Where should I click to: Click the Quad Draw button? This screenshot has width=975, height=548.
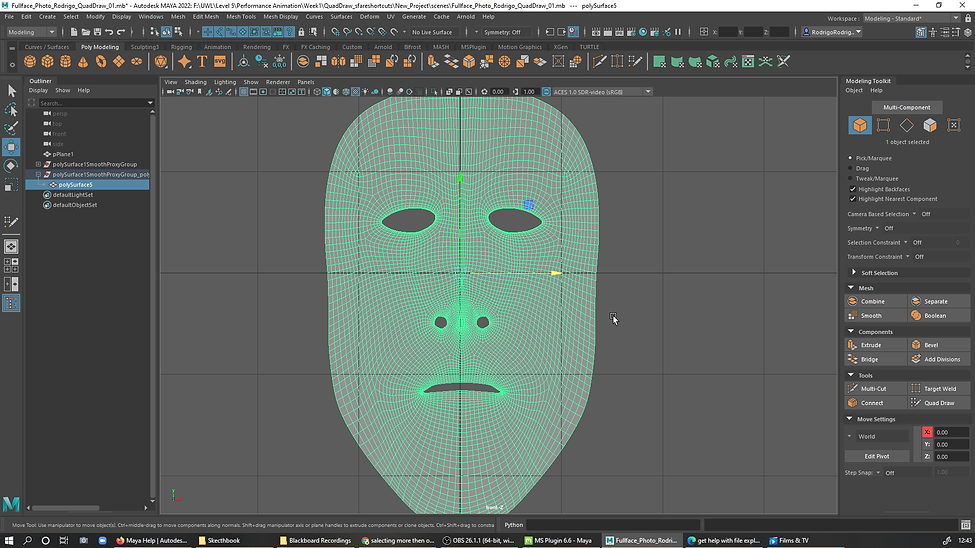point(939,403)
